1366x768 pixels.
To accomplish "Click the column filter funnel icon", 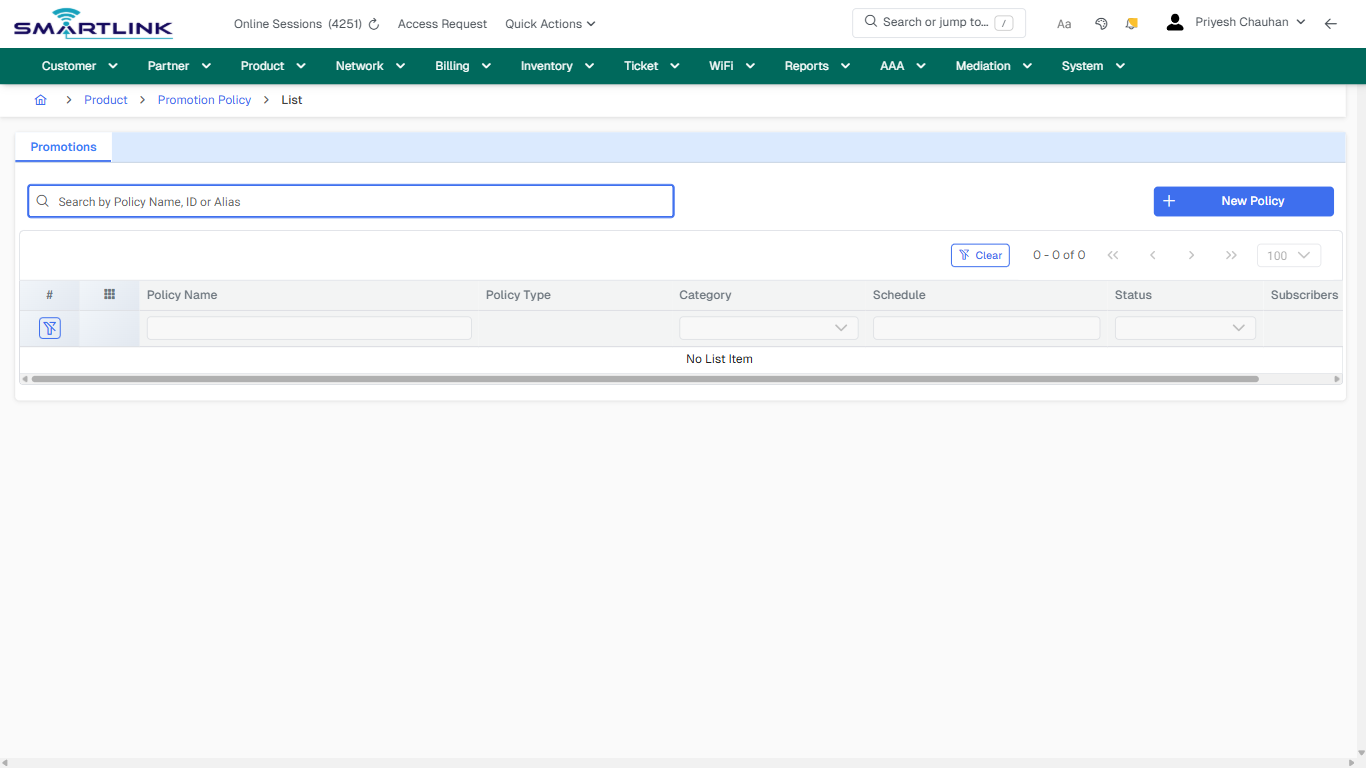I will point(49,327).
